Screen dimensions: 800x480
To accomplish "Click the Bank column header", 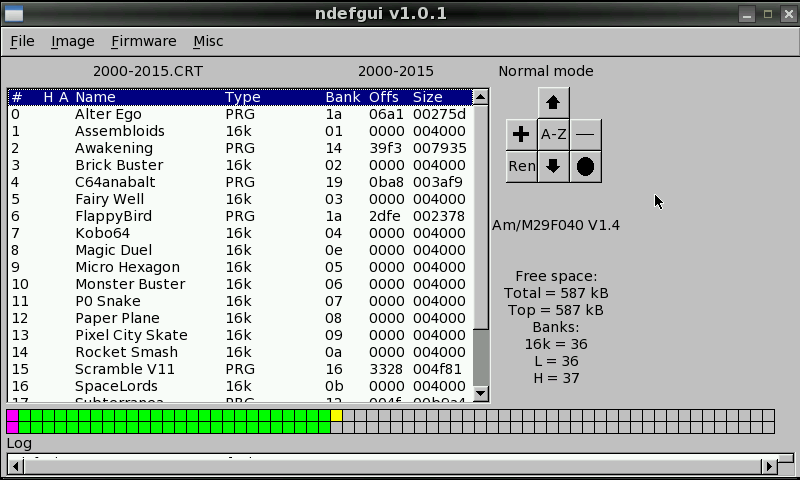I will 343,97.
